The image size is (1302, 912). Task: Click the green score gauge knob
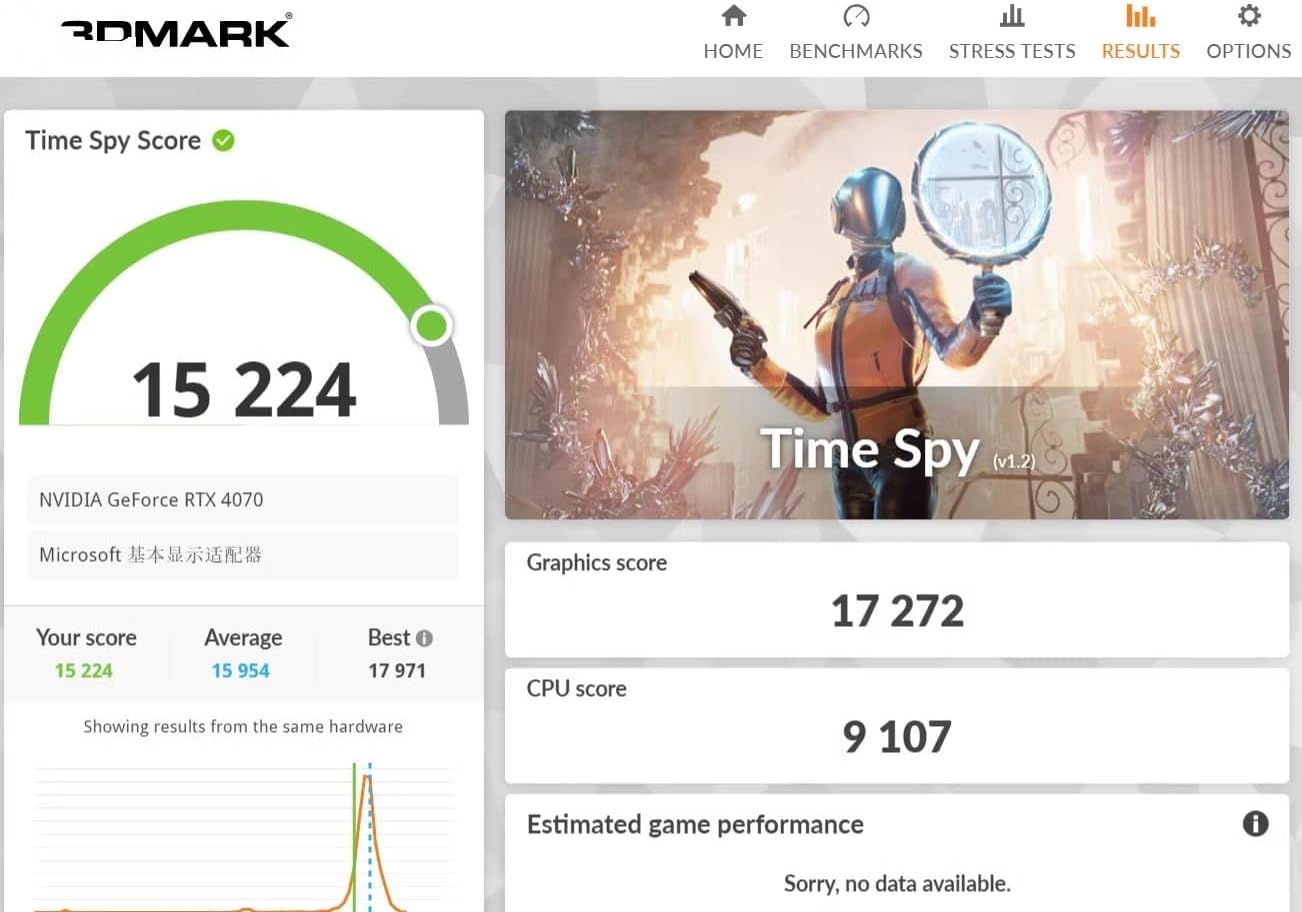[432, 326]
